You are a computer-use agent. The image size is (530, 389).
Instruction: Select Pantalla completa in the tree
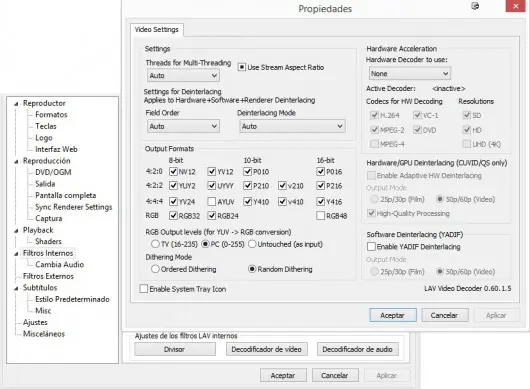(66, 195)
